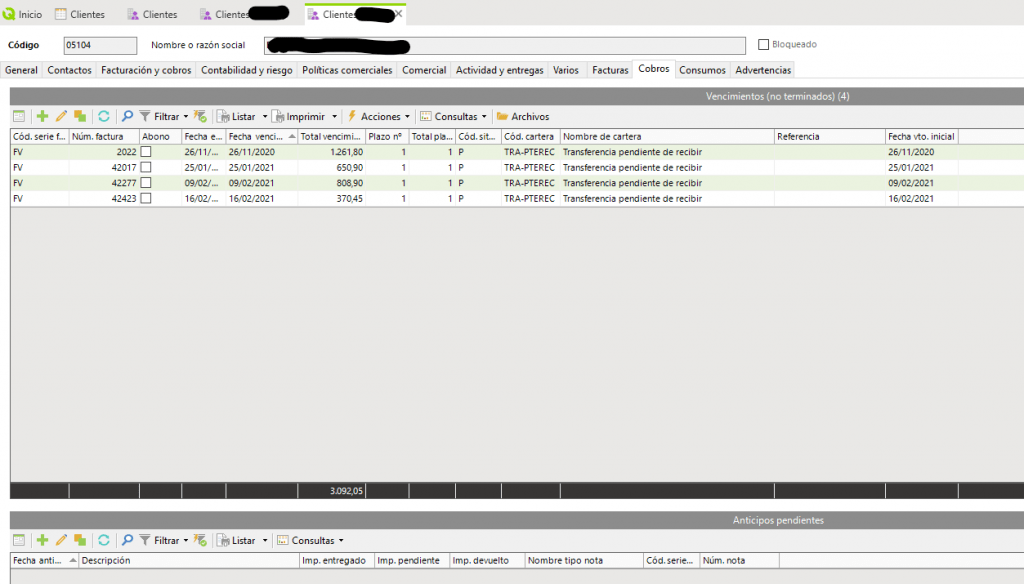
Task: Select the 1.261,80 total cell
Action: click(x=331, y=152)
